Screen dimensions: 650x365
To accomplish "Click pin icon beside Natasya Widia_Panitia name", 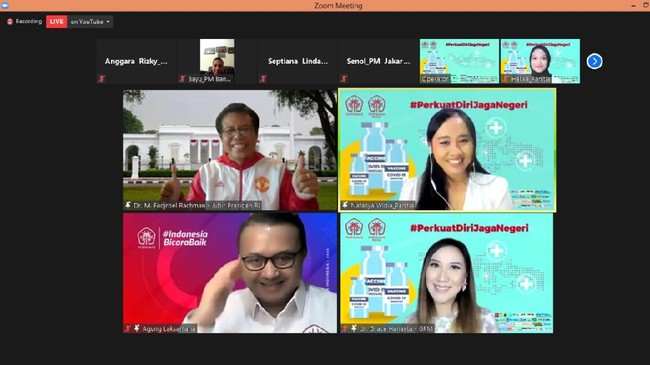I will [345, 205].
